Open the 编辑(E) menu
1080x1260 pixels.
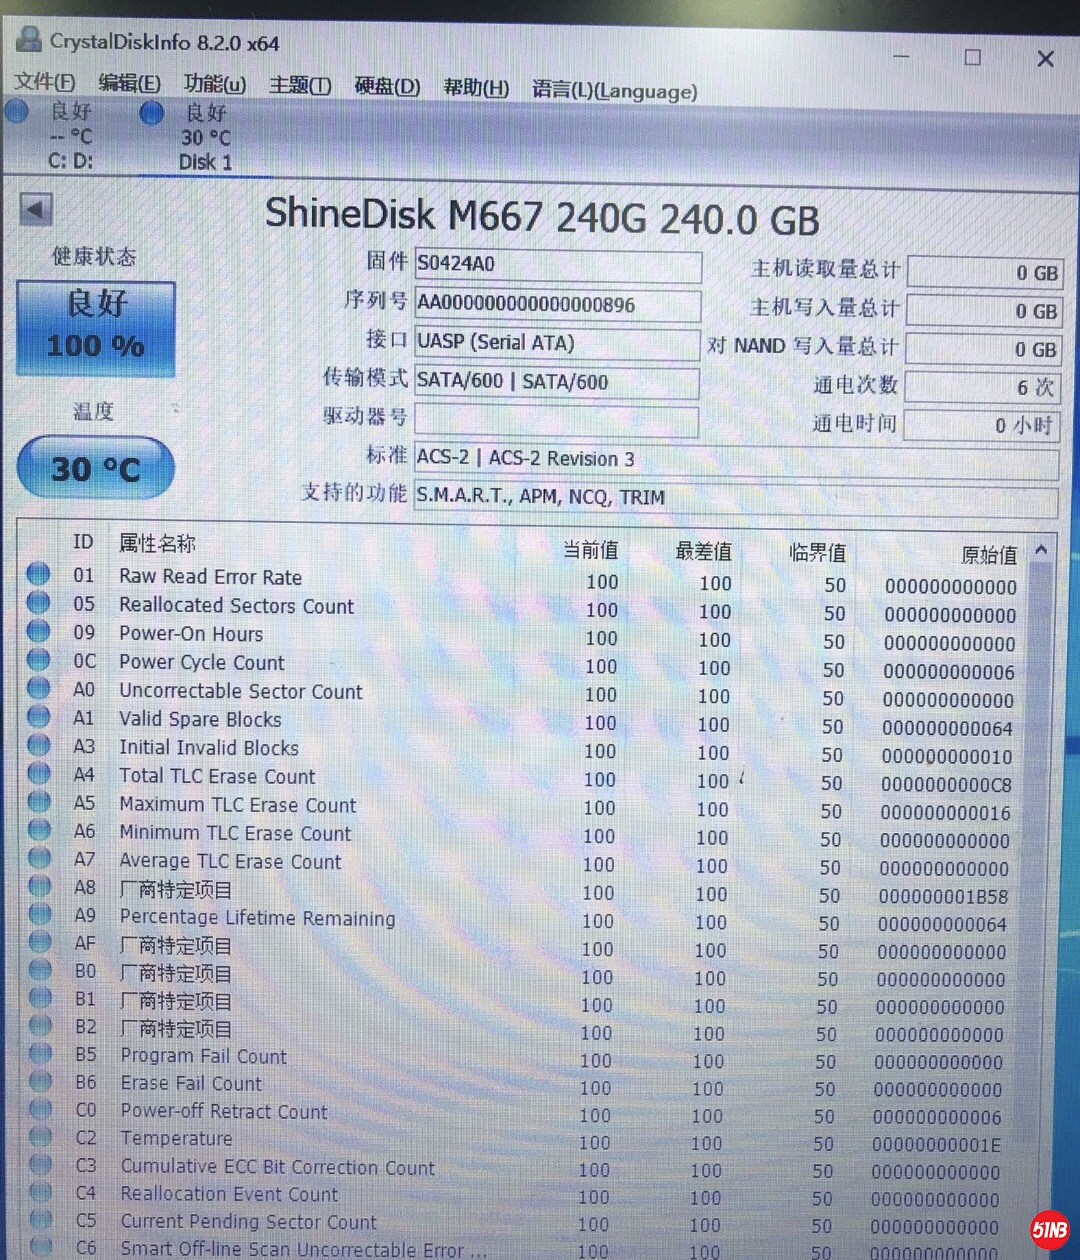click(129, 83)
